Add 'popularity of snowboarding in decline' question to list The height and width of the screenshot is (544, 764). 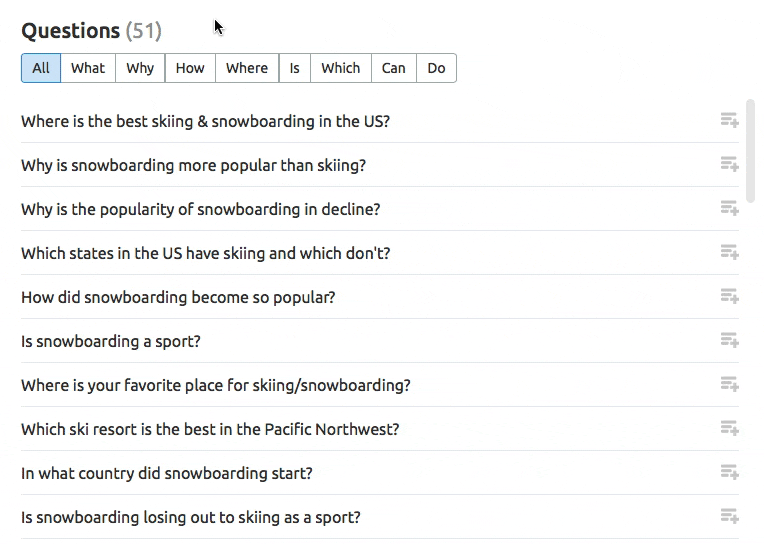click(x=729, y=209)
